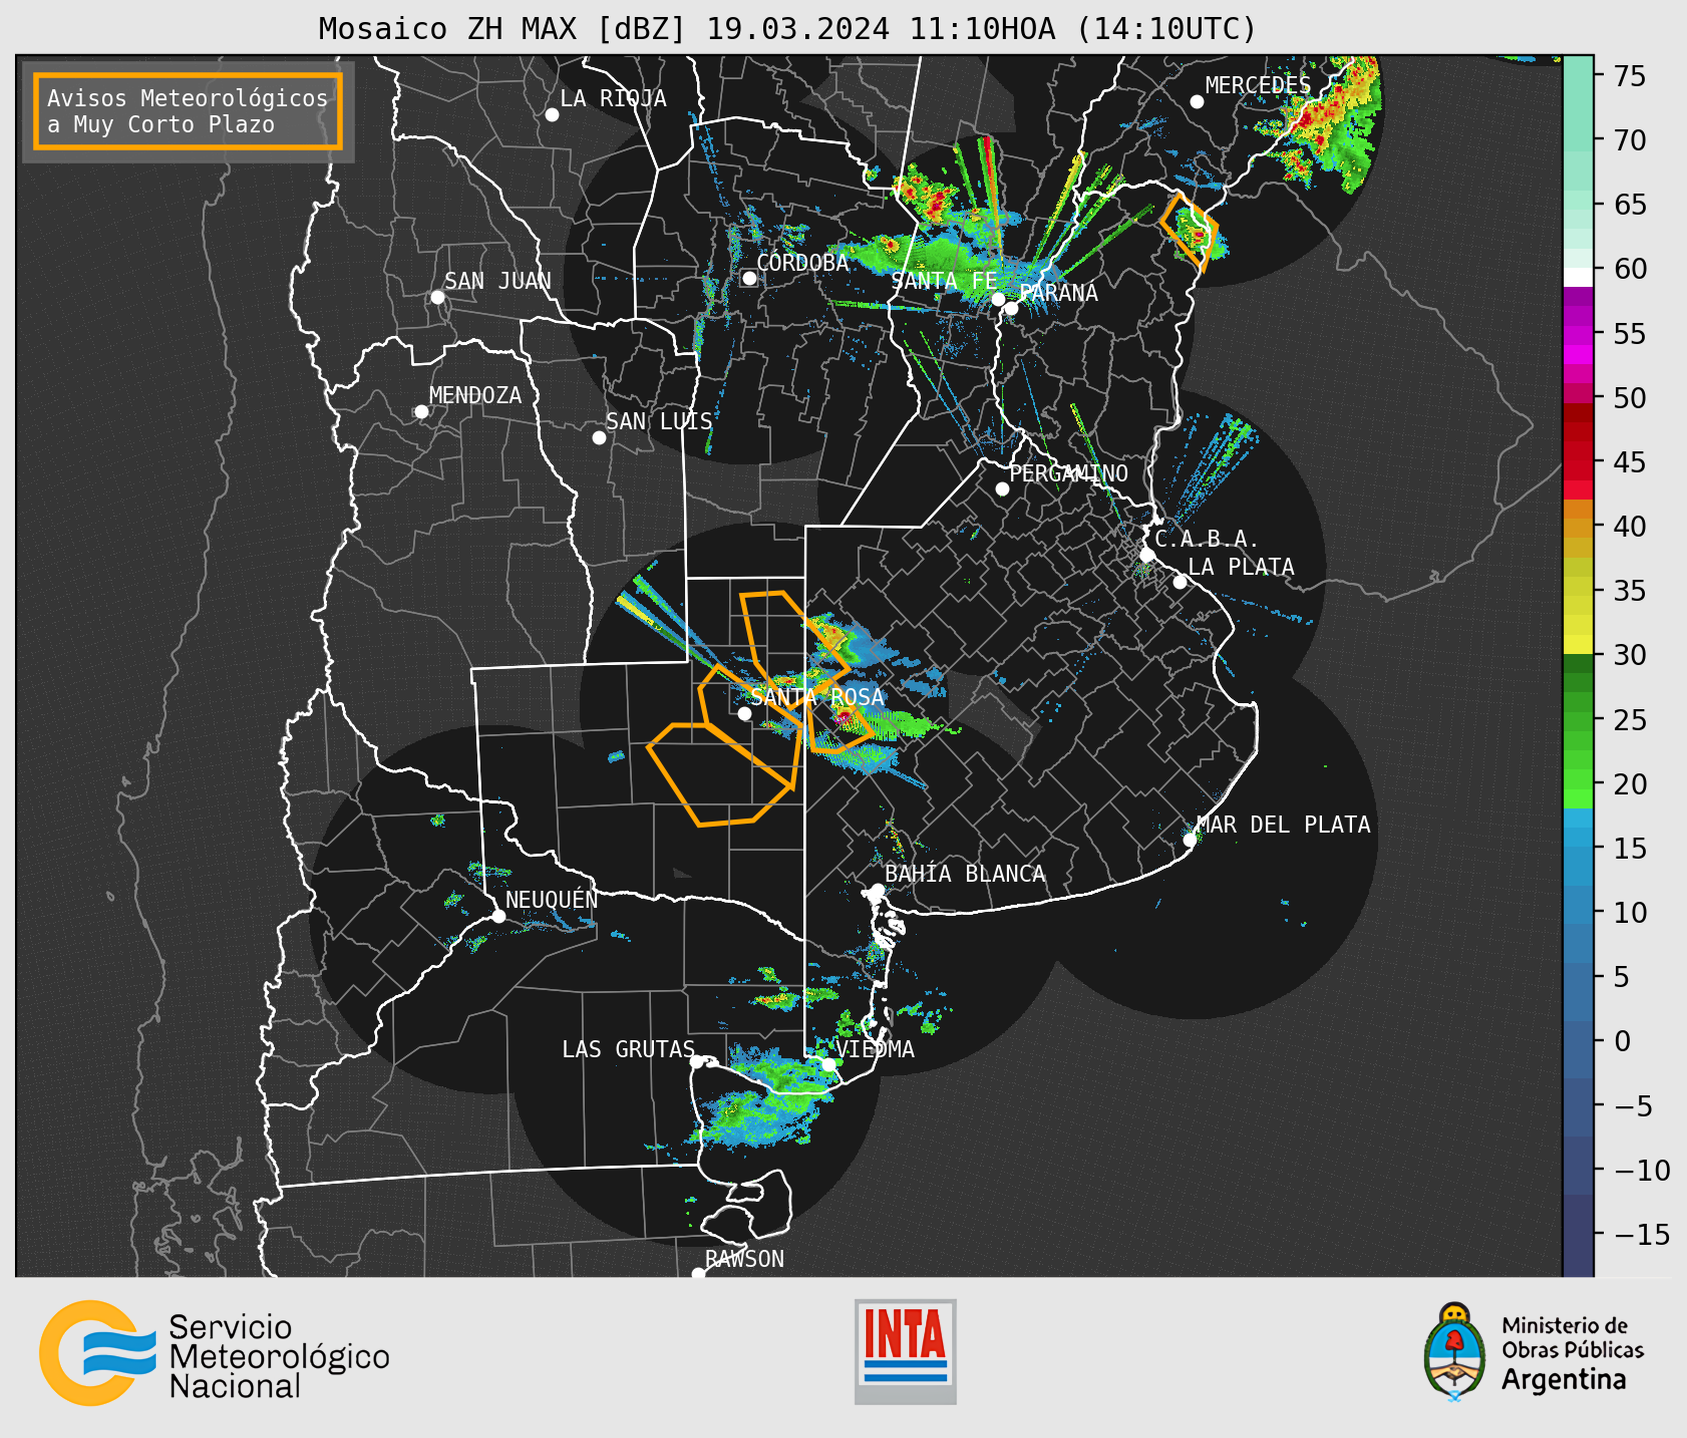Click the Santa Rosa city marker dot
Viewport: 1687px width, 1438px height.
tap(744, 713)
